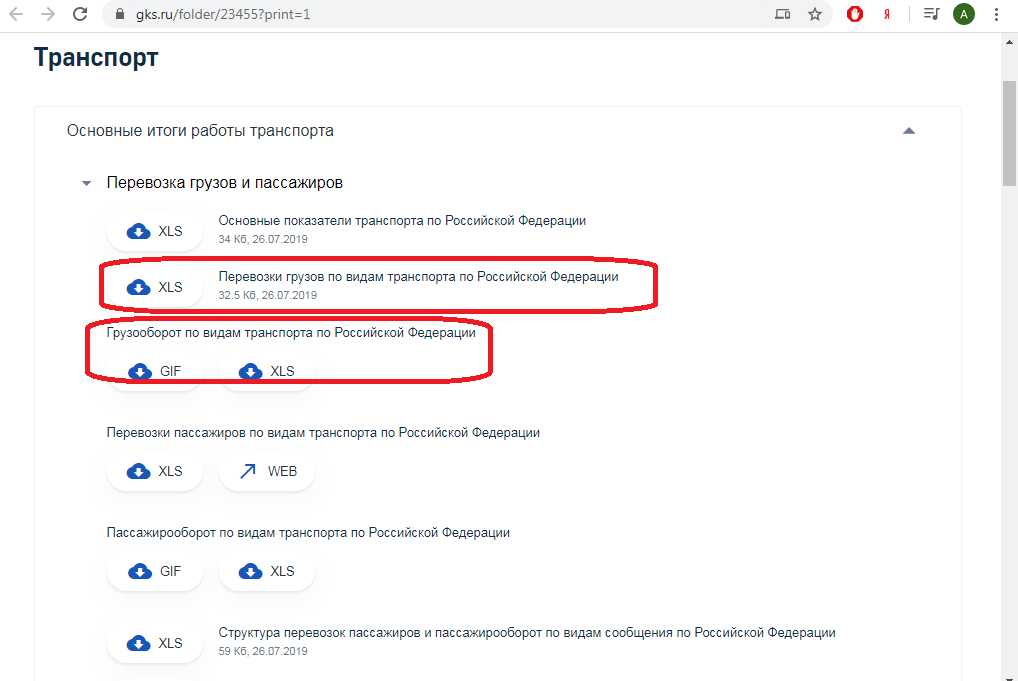This screenshot has height=681, width=1018.
Task: Click heading Перевозки пассажиров по видам транспорта
Action: tap(323, 432)
